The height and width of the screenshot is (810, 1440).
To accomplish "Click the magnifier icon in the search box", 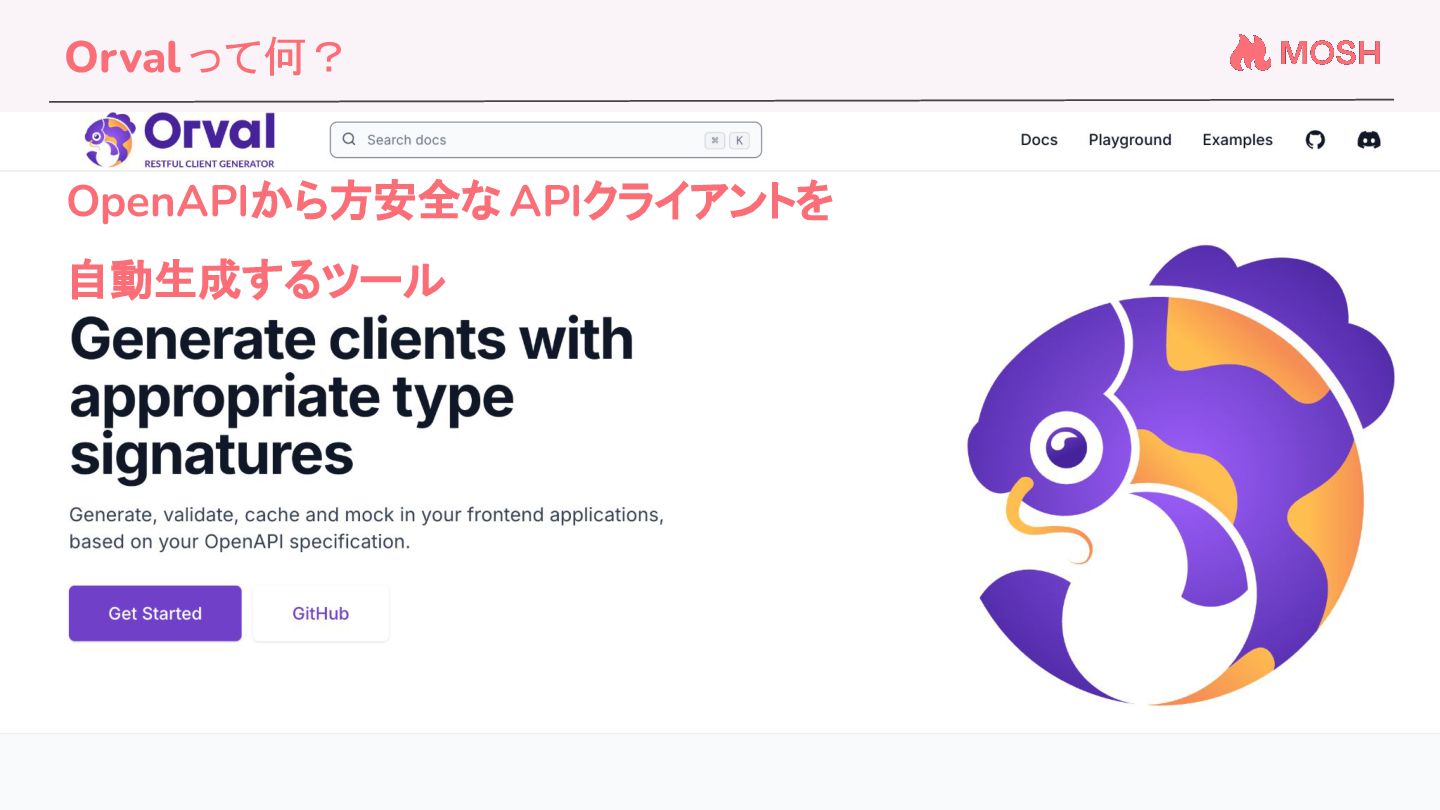I will tap(349, 140).
